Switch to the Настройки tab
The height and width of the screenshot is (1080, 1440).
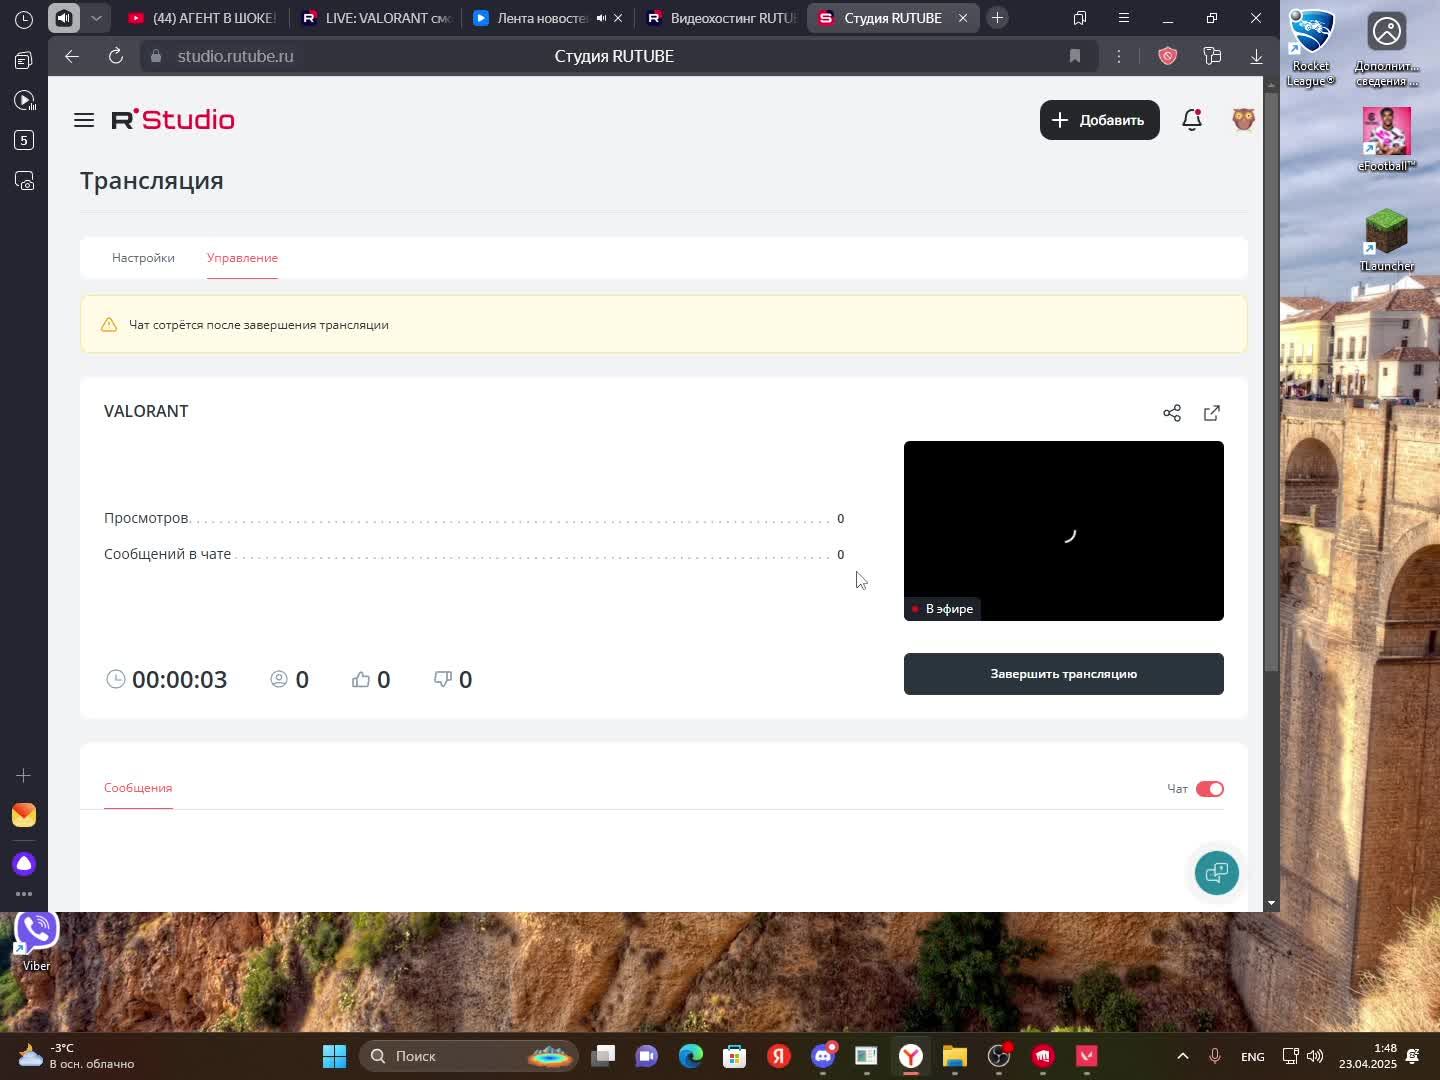tap(143, 258)
